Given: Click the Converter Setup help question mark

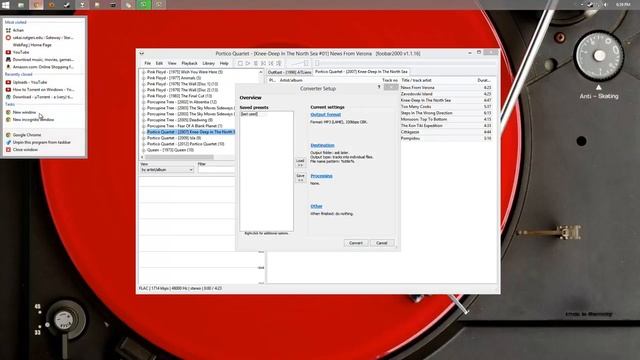Looking at the screenshot, I should 379,87.
